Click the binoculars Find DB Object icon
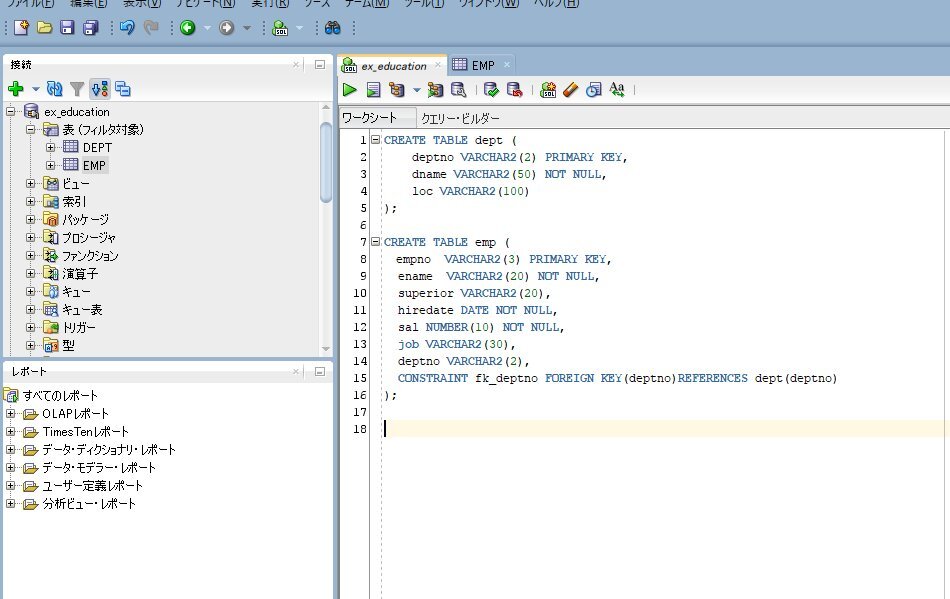 tap(332, 28)
